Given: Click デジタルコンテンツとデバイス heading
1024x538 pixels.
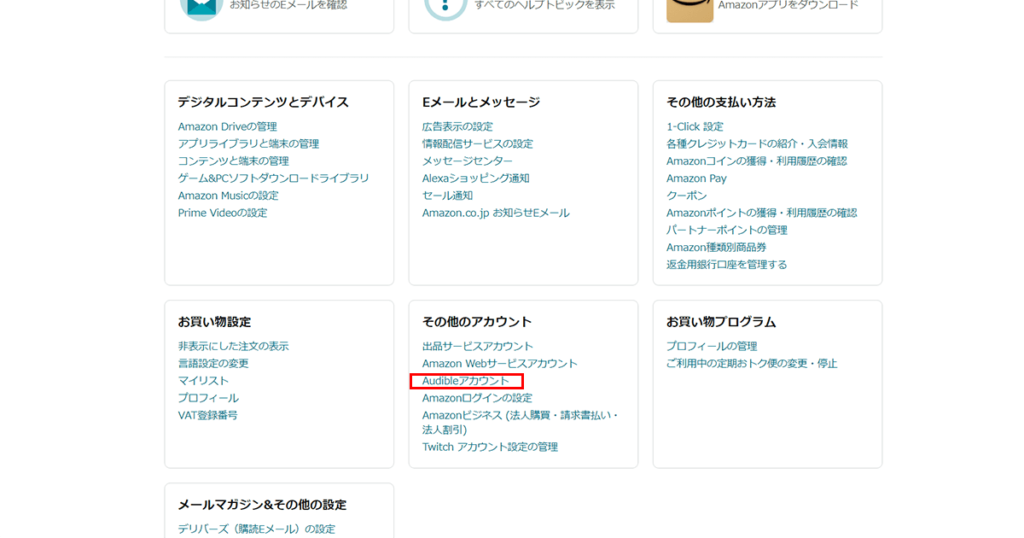Looking at the screenshot, I should coord(263,102).
